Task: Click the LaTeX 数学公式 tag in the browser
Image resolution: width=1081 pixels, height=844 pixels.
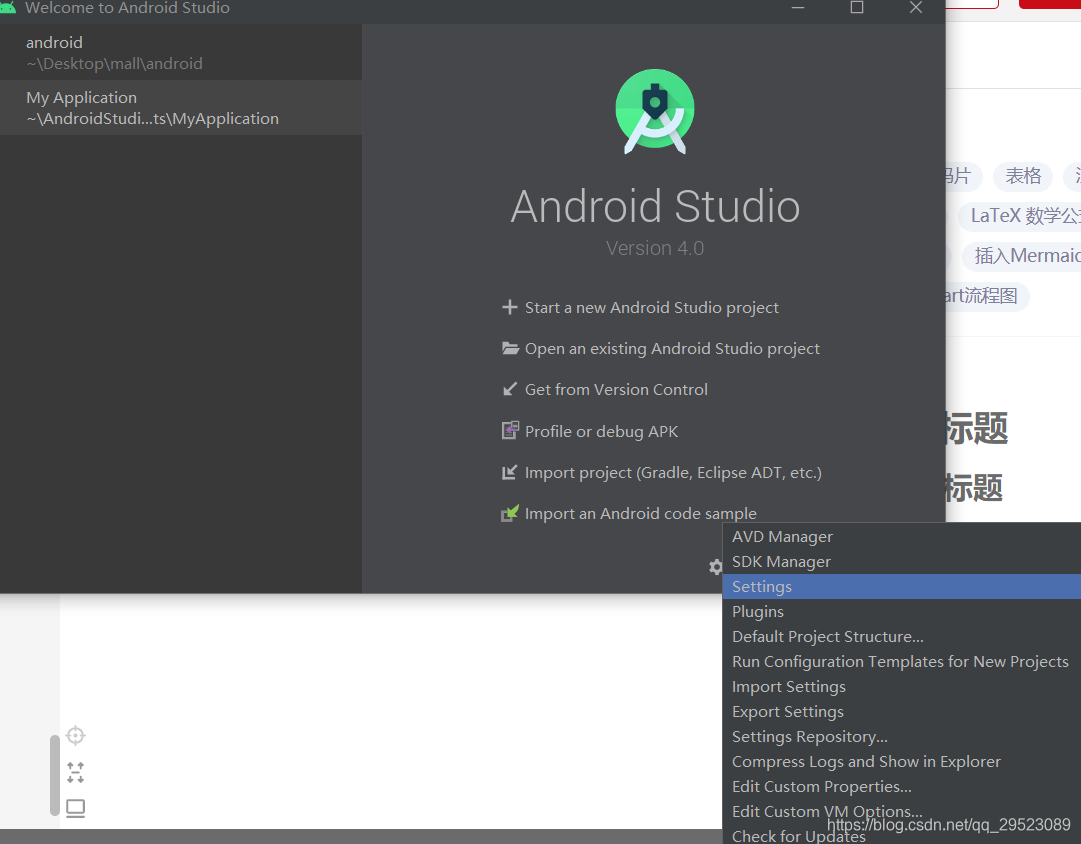Action: tap(1020, 217)
